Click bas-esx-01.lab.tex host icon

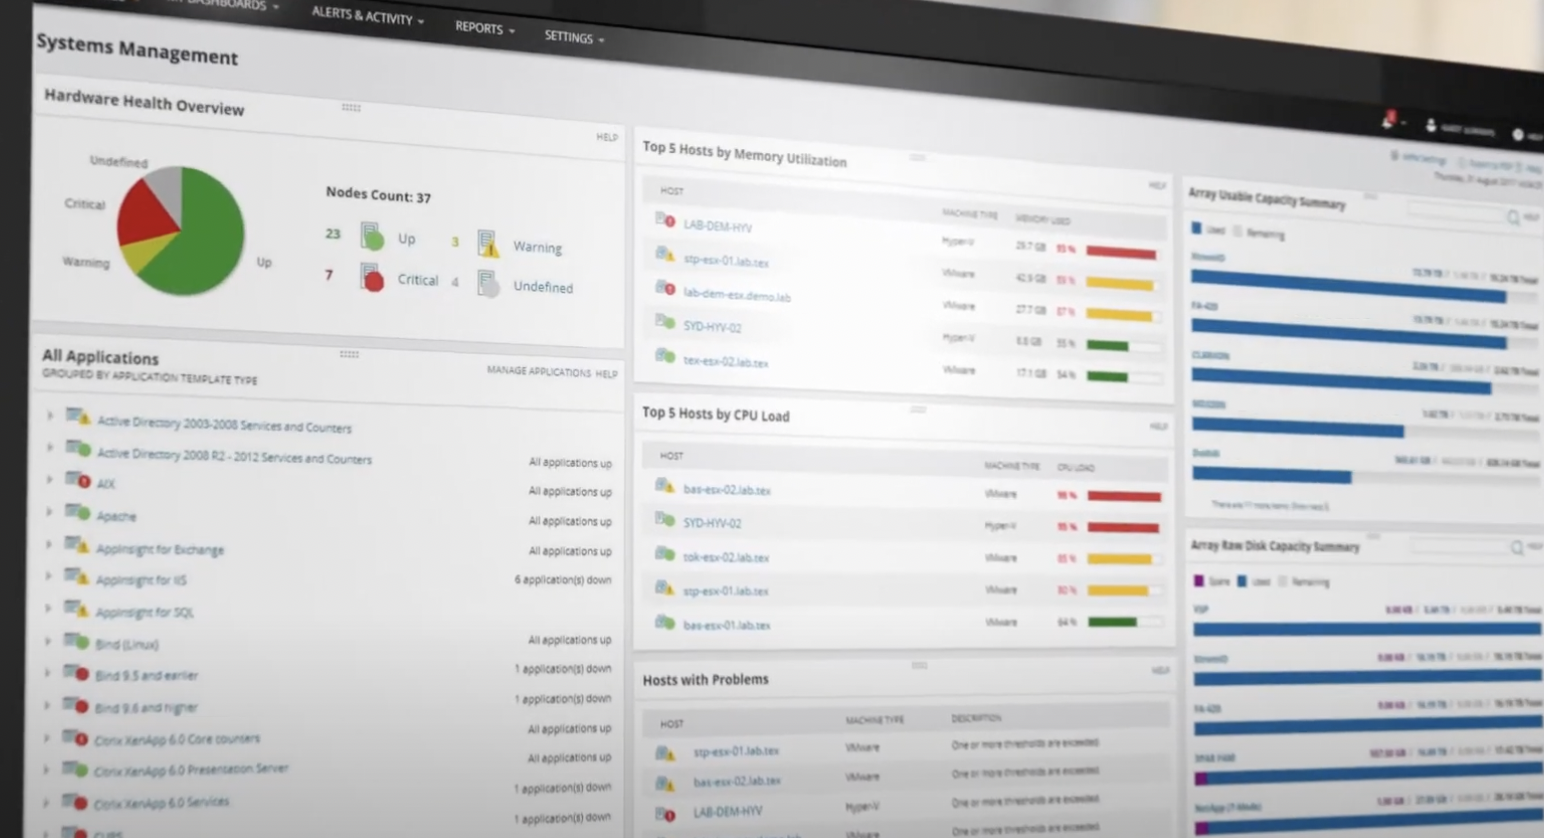click(665, 622)
